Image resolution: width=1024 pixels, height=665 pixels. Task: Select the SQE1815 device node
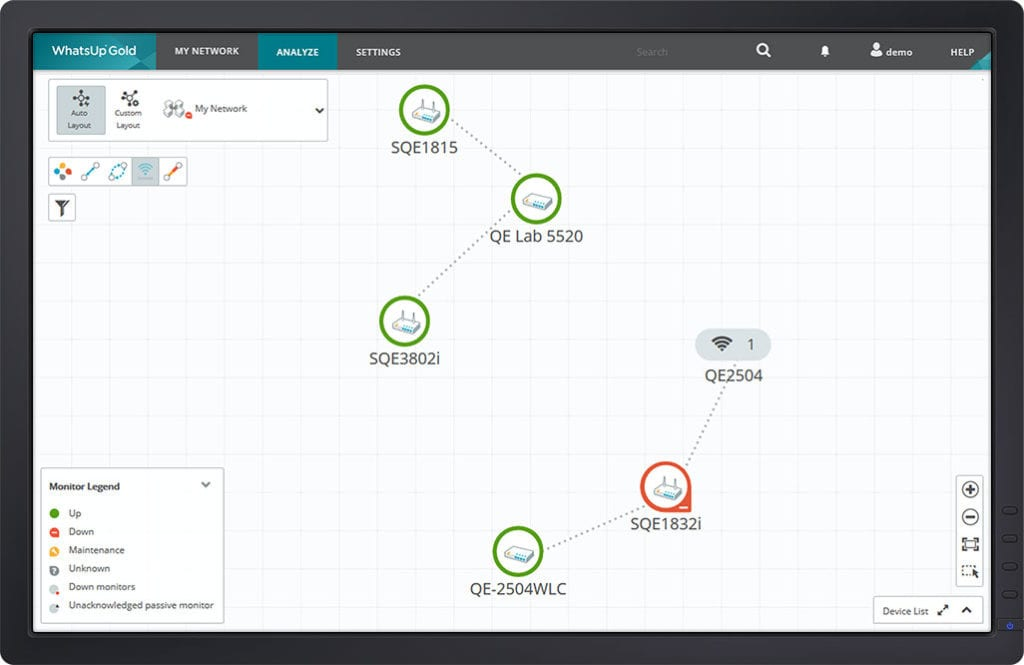coord(424,110)
